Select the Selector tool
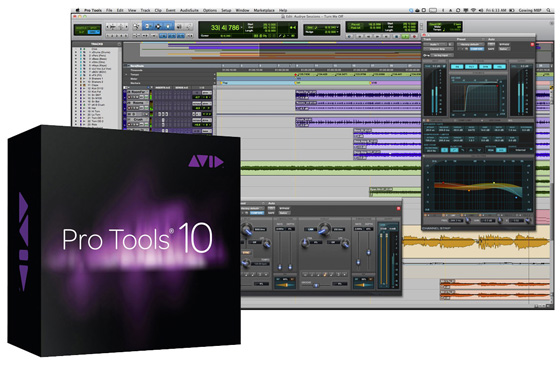Screen dimensions: 560x365 pos(158,26)
